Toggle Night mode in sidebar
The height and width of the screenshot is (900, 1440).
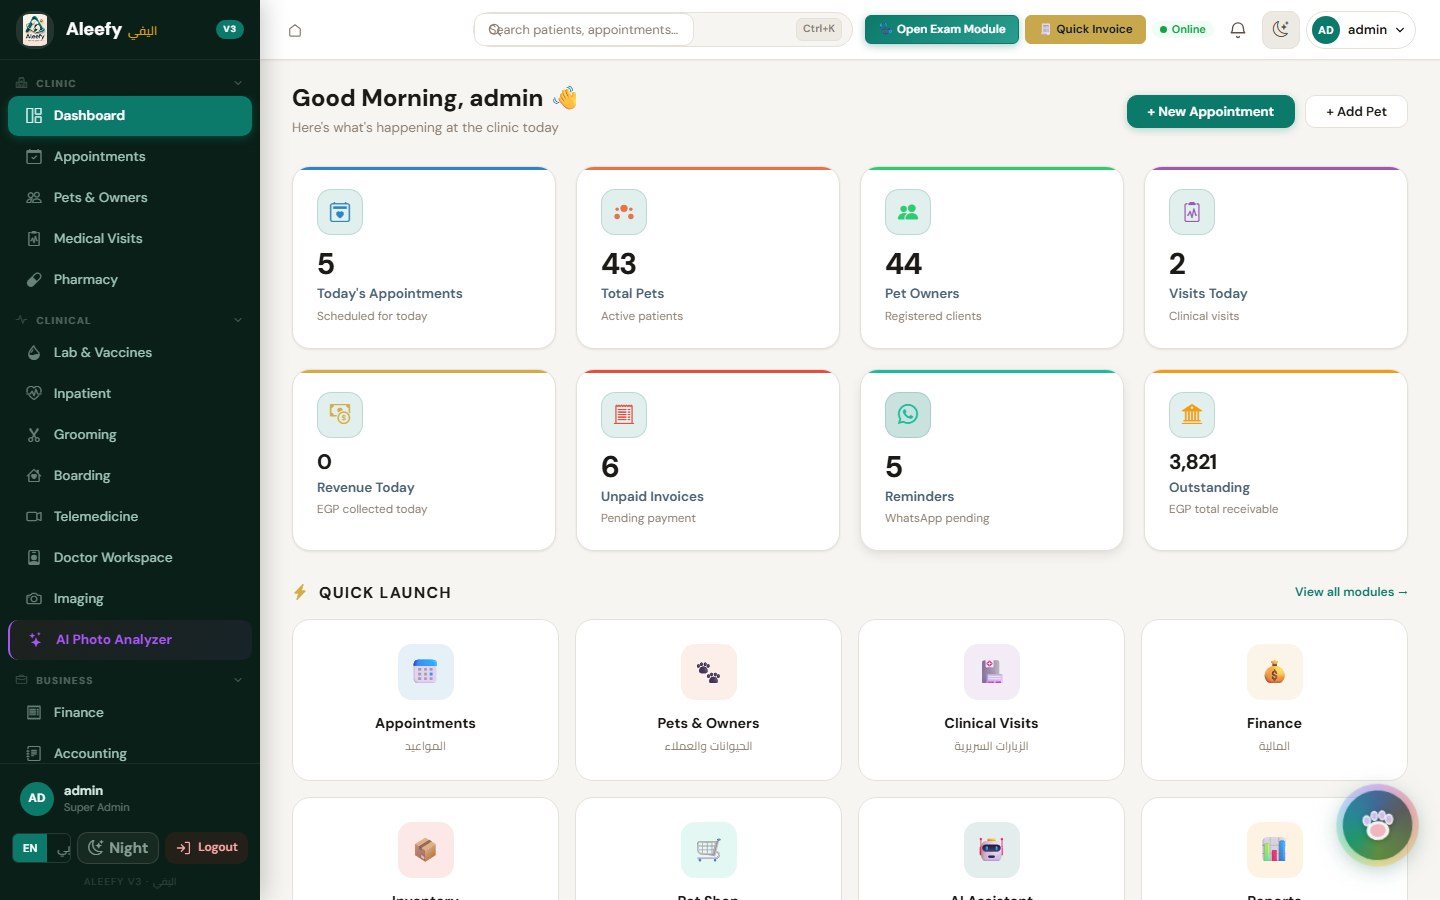(x=119, y=848)
